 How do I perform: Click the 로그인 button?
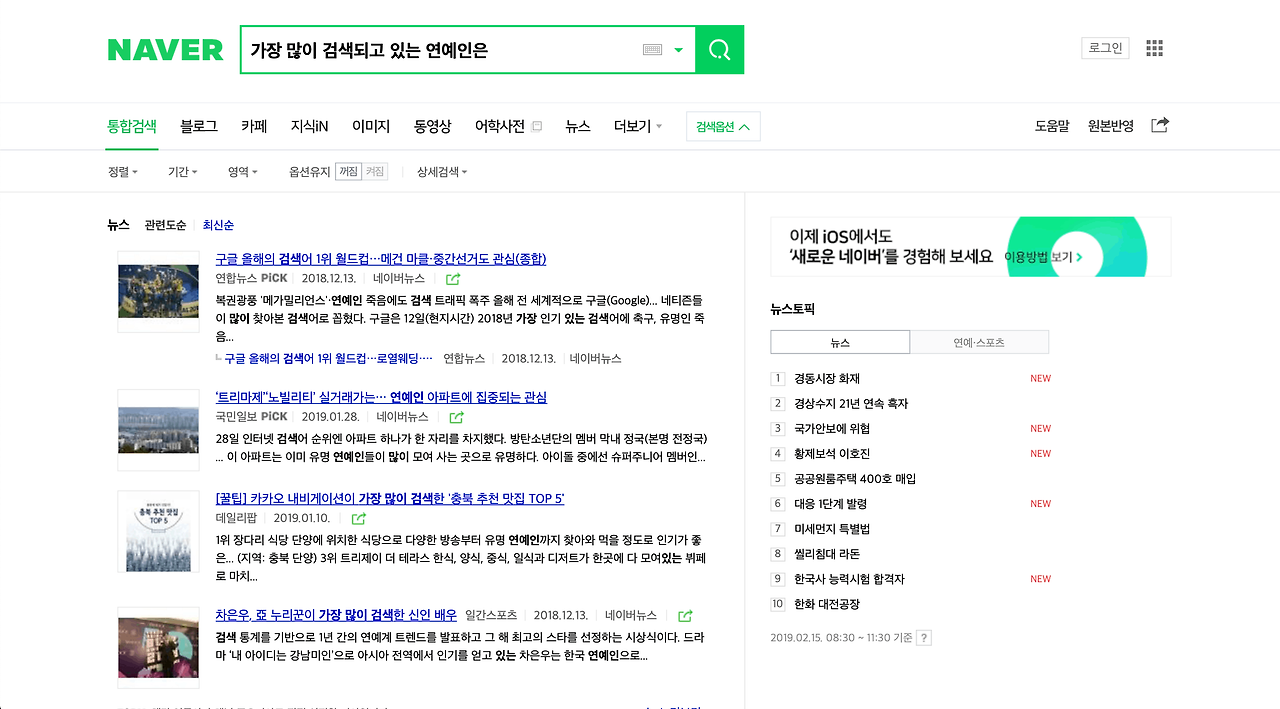pos(1105,47)
